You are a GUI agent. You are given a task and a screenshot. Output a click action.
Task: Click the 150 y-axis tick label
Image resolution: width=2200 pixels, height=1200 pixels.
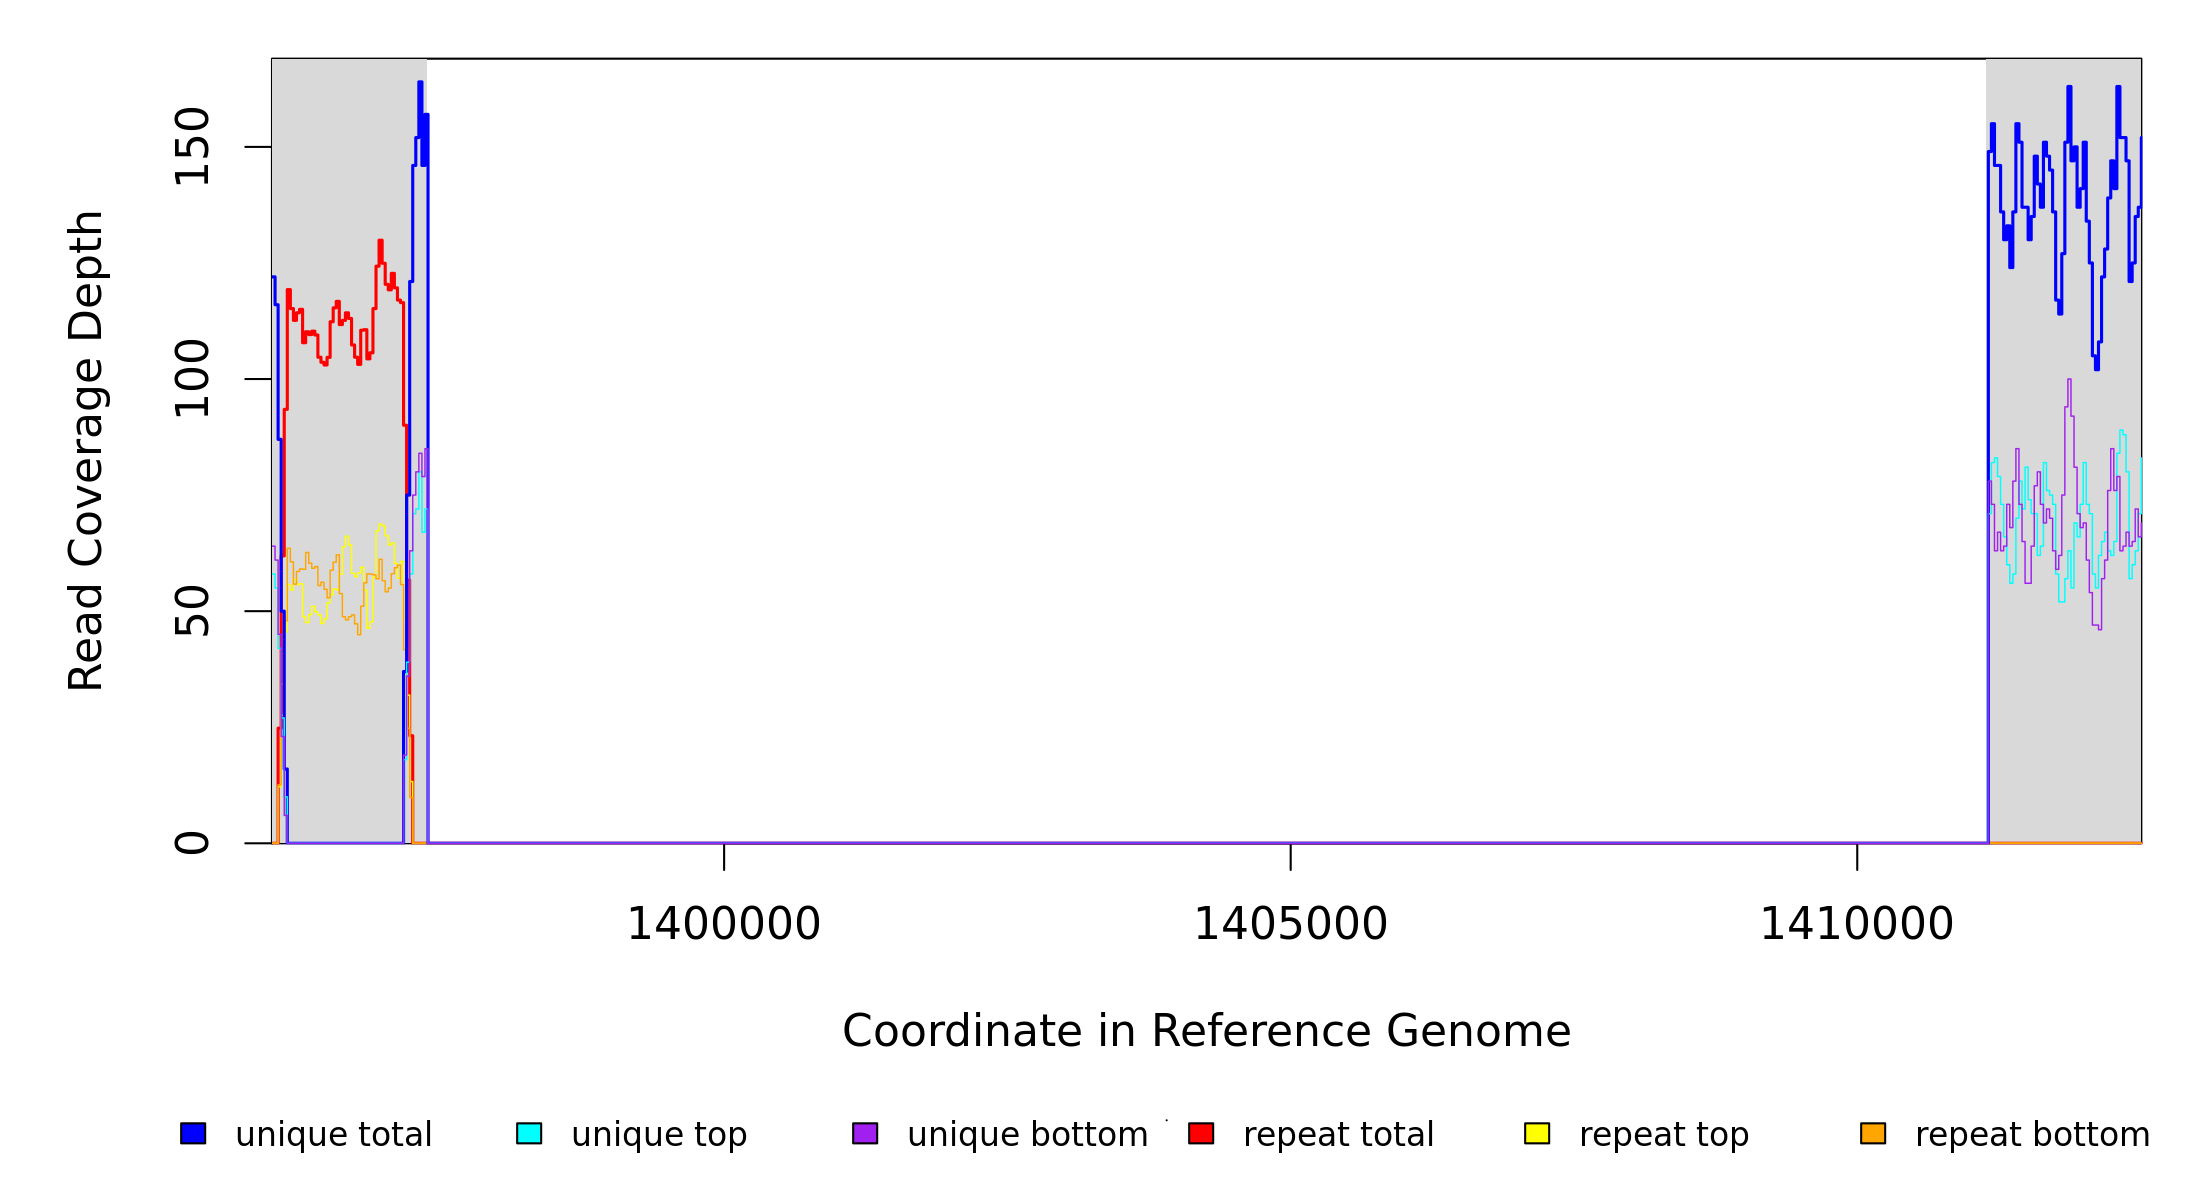[x=192, y=147]
